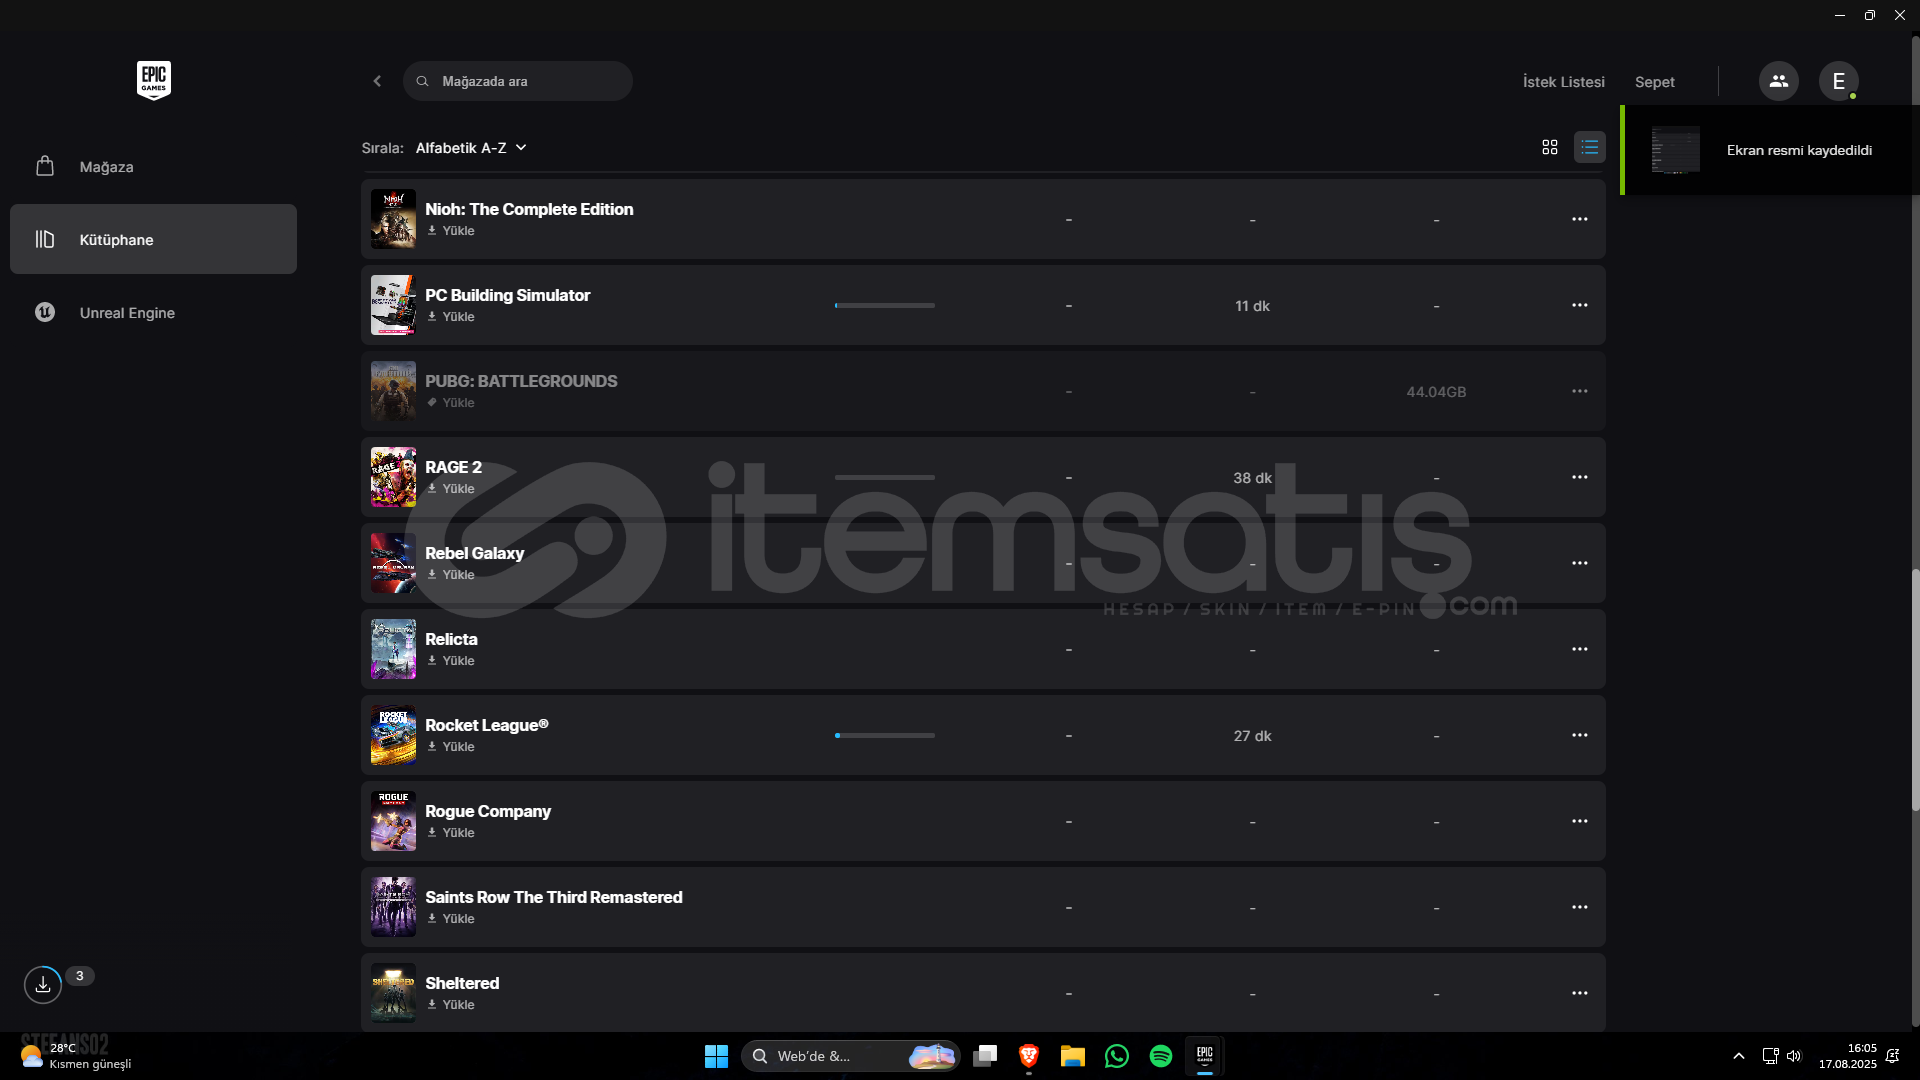Screen dimensions: 1920x1080
Task: Open Spotify from taskbar
Action: 1161,1056
